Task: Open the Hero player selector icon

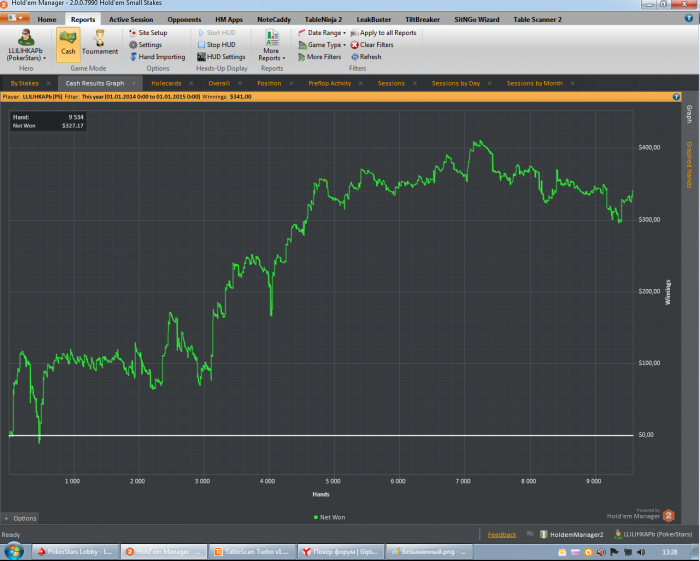Action: click(x=26, y=38)
